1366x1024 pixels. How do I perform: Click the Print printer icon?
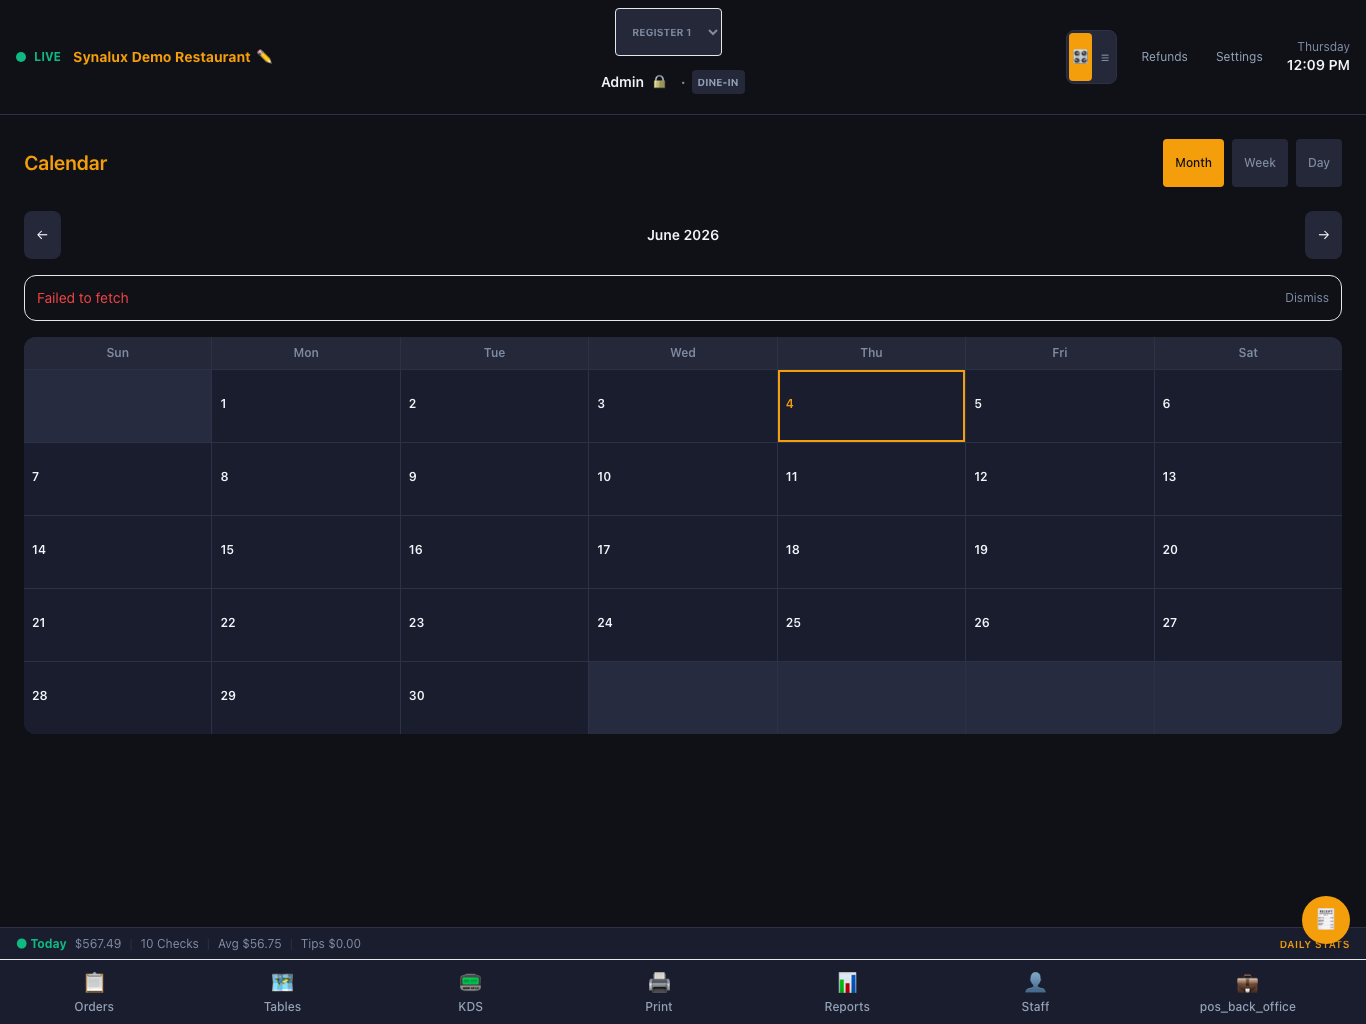coord(659,982)
